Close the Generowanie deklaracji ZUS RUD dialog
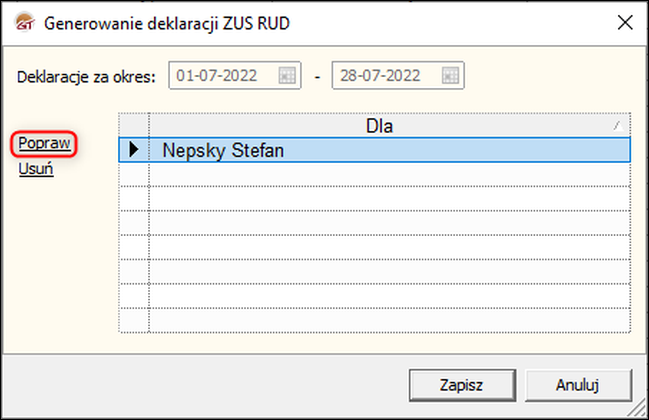The image size is (649, 420). tap(625, 23)
